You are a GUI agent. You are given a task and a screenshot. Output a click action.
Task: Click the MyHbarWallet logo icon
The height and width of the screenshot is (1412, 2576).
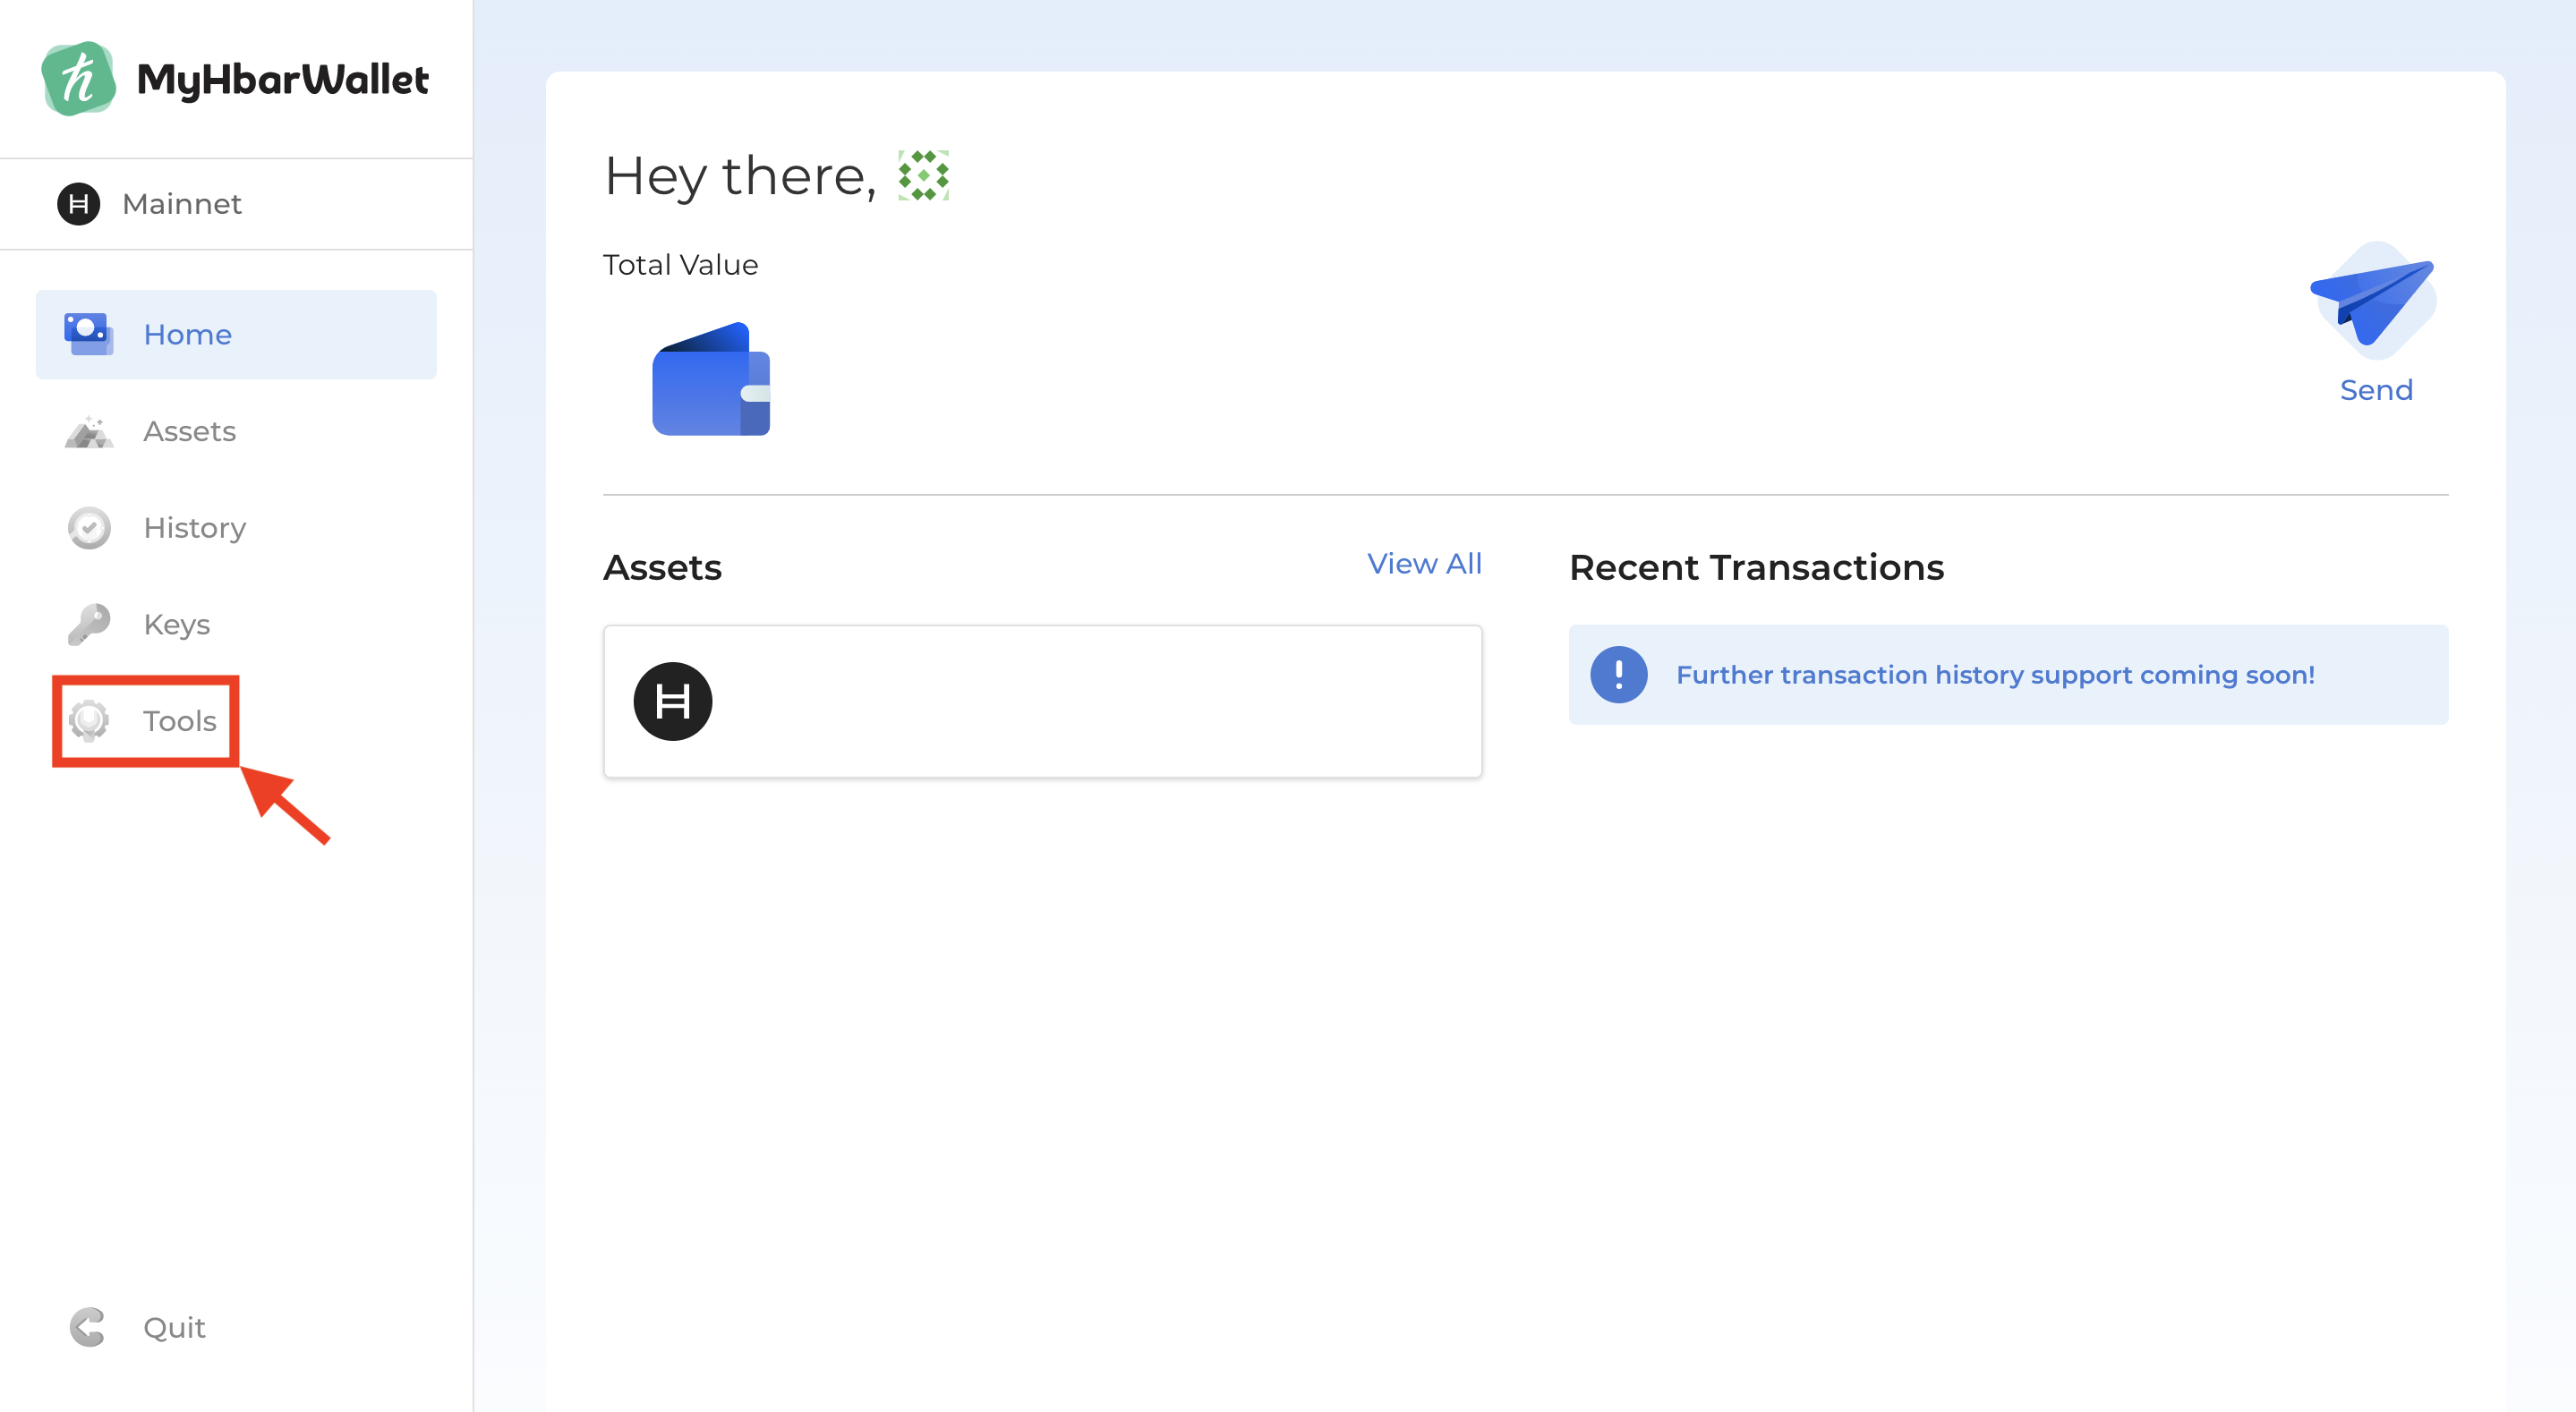[78, 79]
